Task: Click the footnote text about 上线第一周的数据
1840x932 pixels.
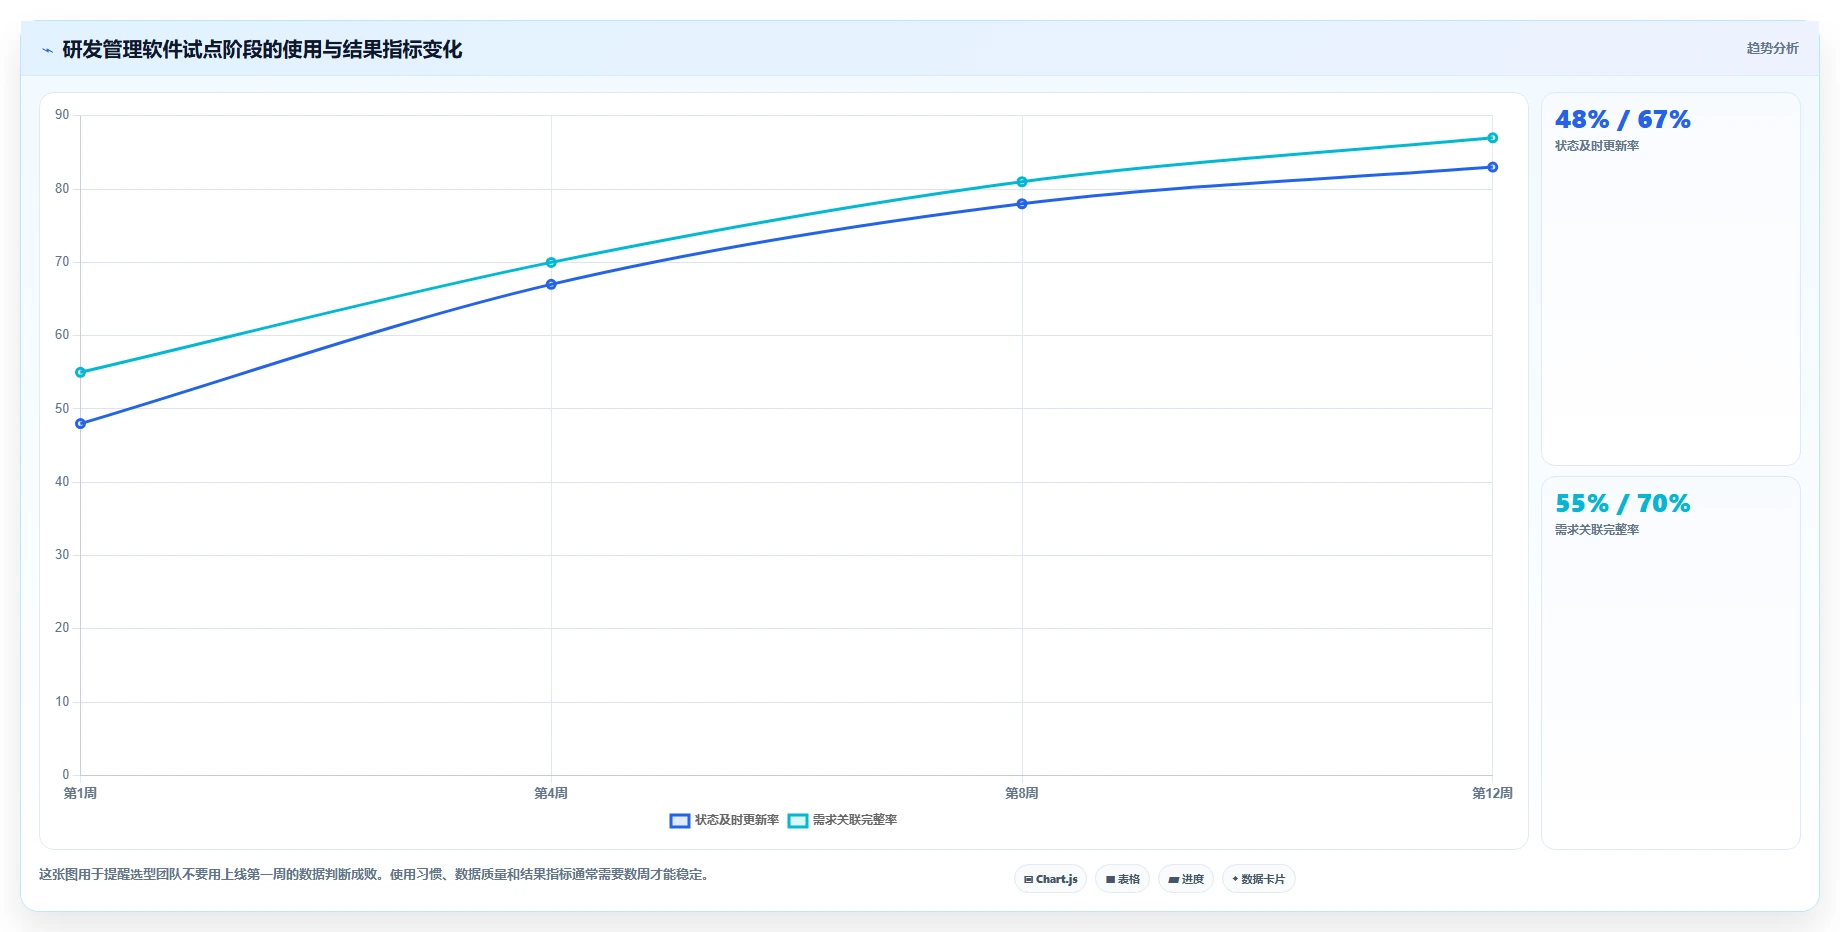Action: point(375,874)
